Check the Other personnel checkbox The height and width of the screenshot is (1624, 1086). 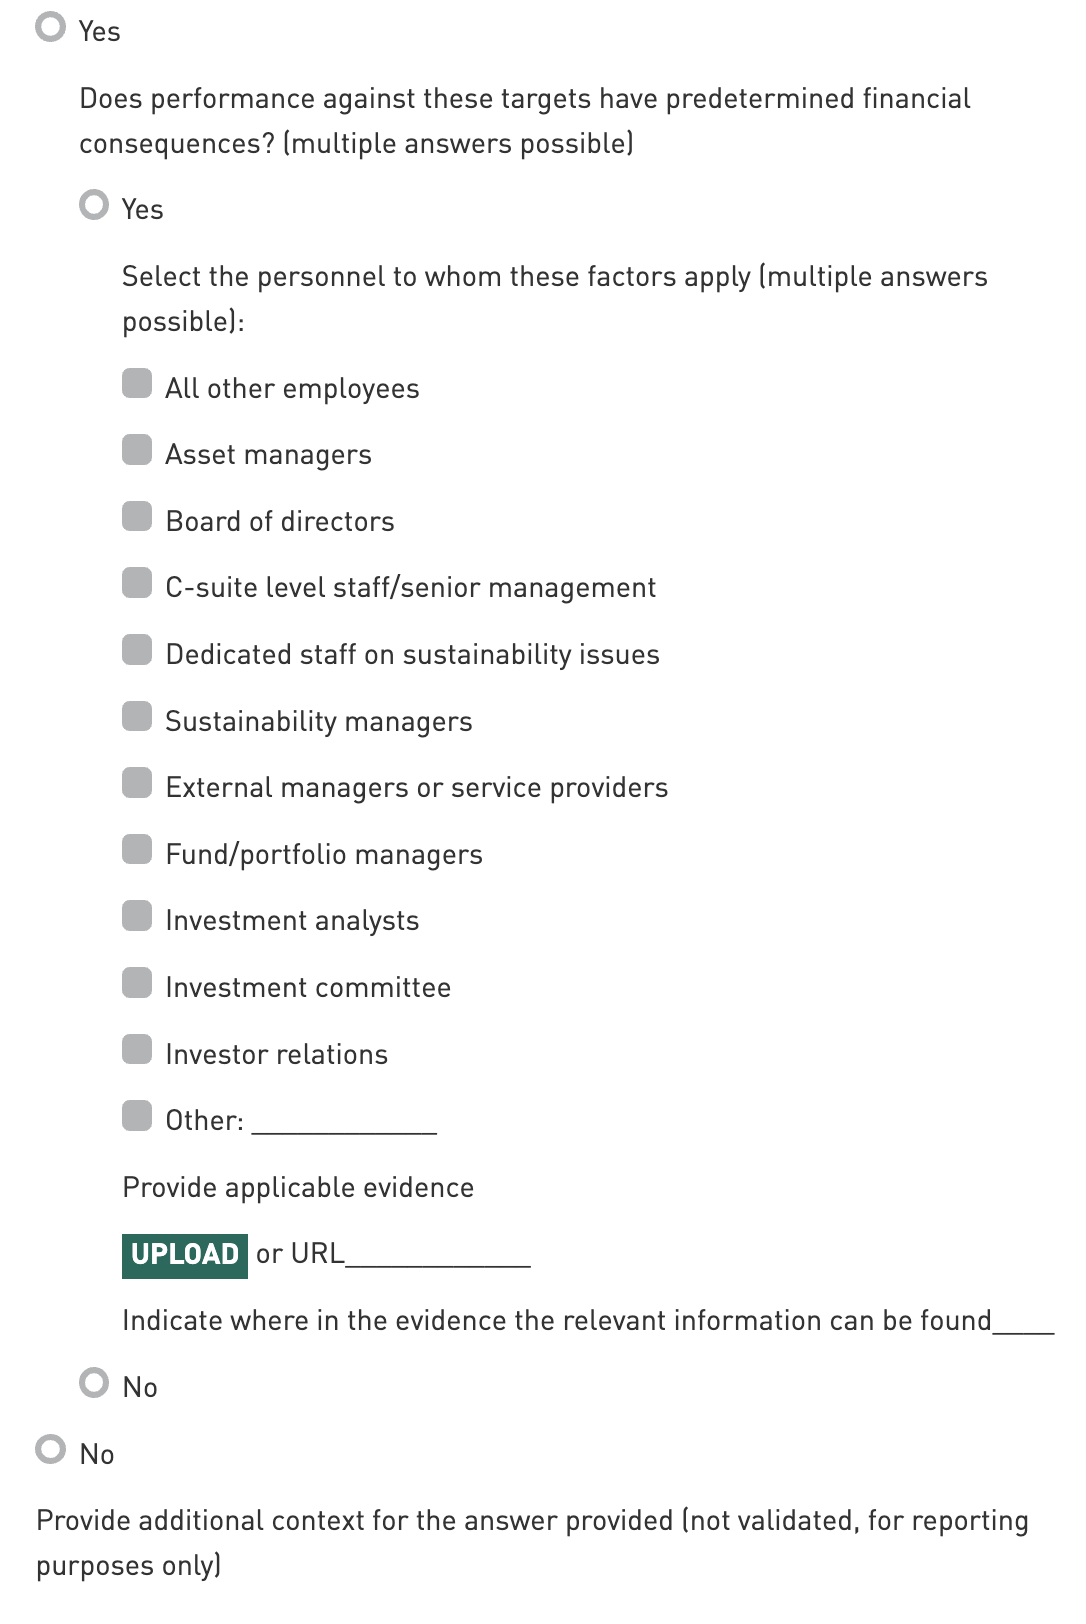tap(137, 1117)
